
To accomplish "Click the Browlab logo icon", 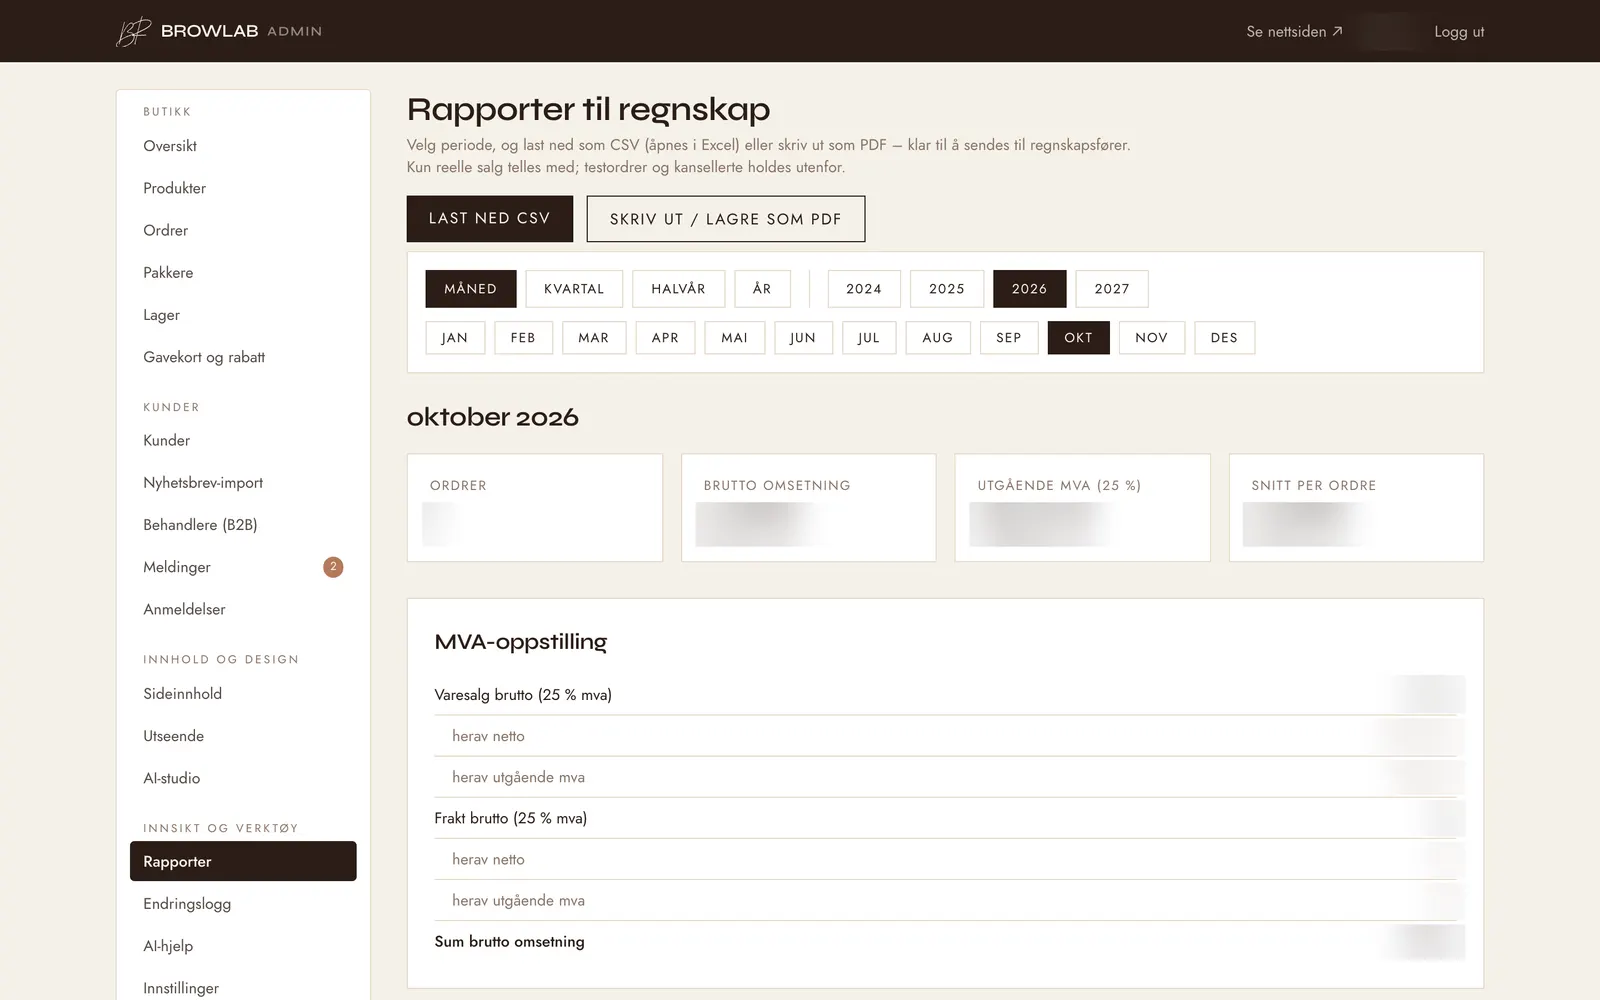I will tap(133, 31).
